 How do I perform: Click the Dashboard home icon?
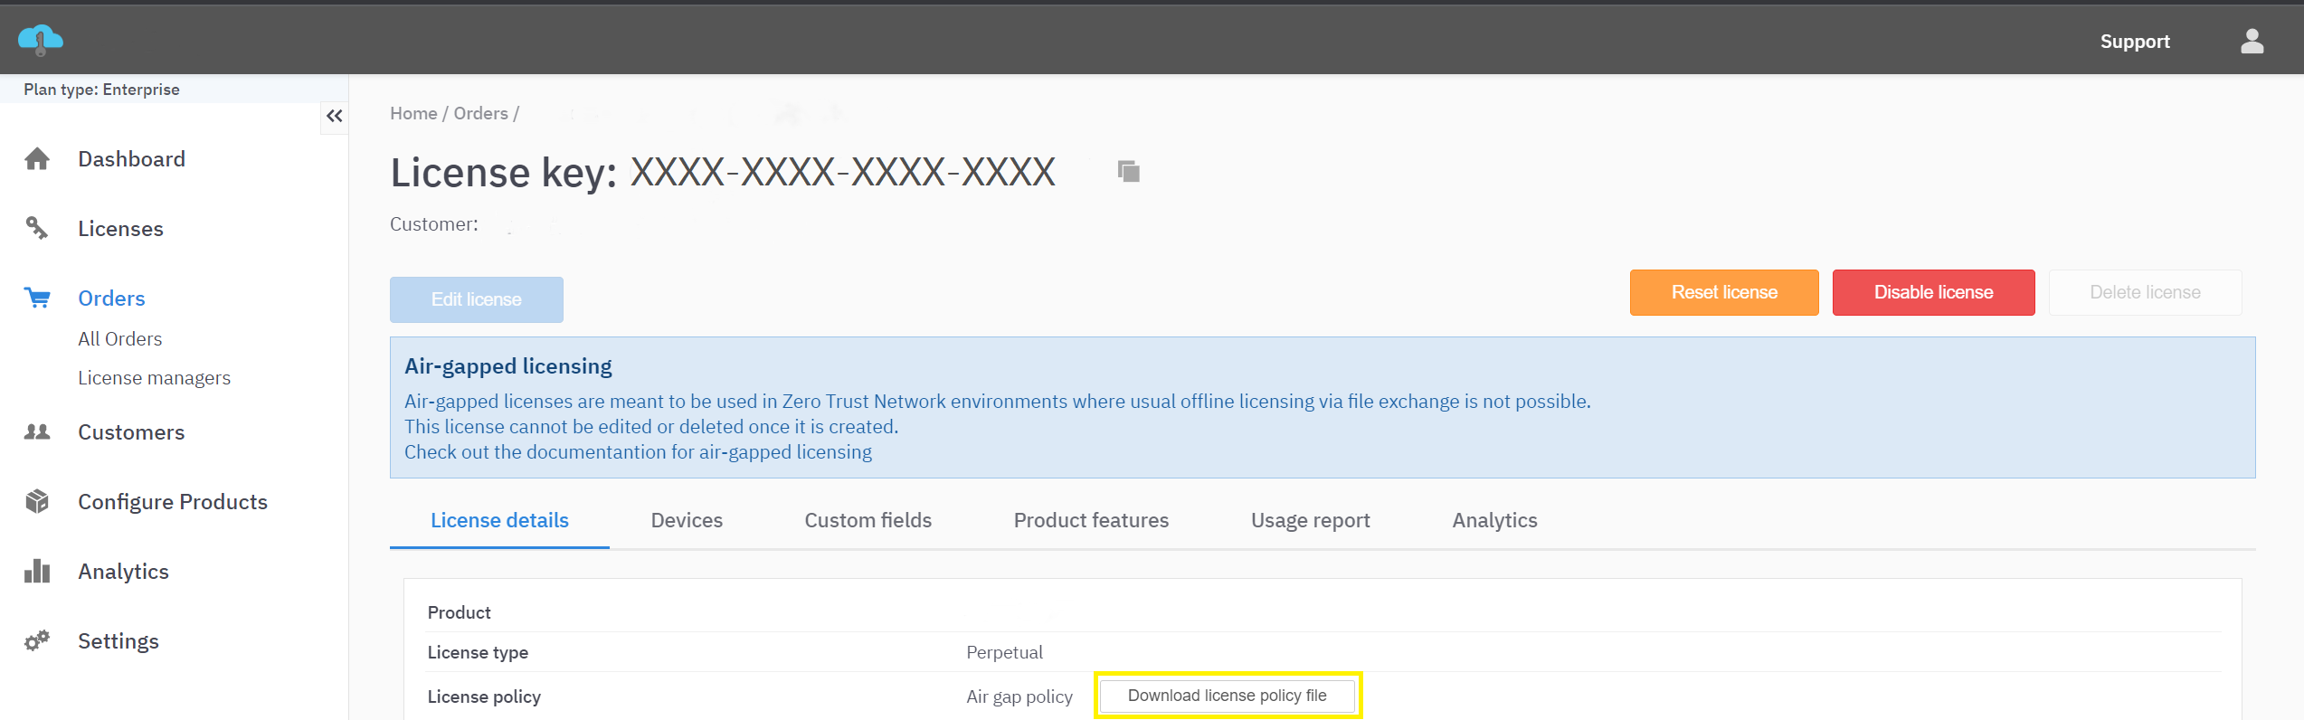point(37,159)
